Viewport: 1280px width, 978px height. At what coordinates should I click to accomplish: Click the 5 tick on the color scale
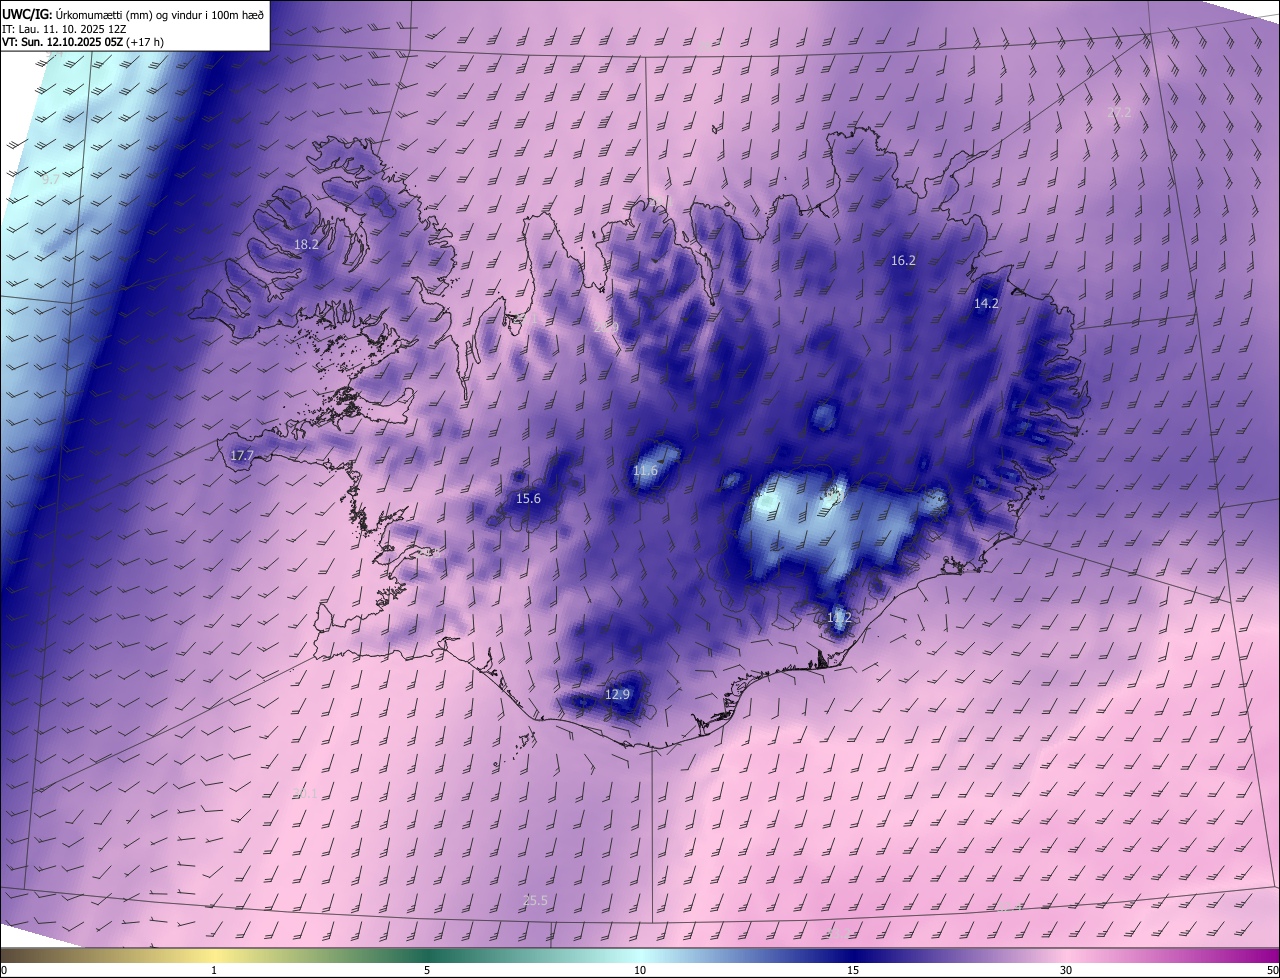[x=427, y=970]
